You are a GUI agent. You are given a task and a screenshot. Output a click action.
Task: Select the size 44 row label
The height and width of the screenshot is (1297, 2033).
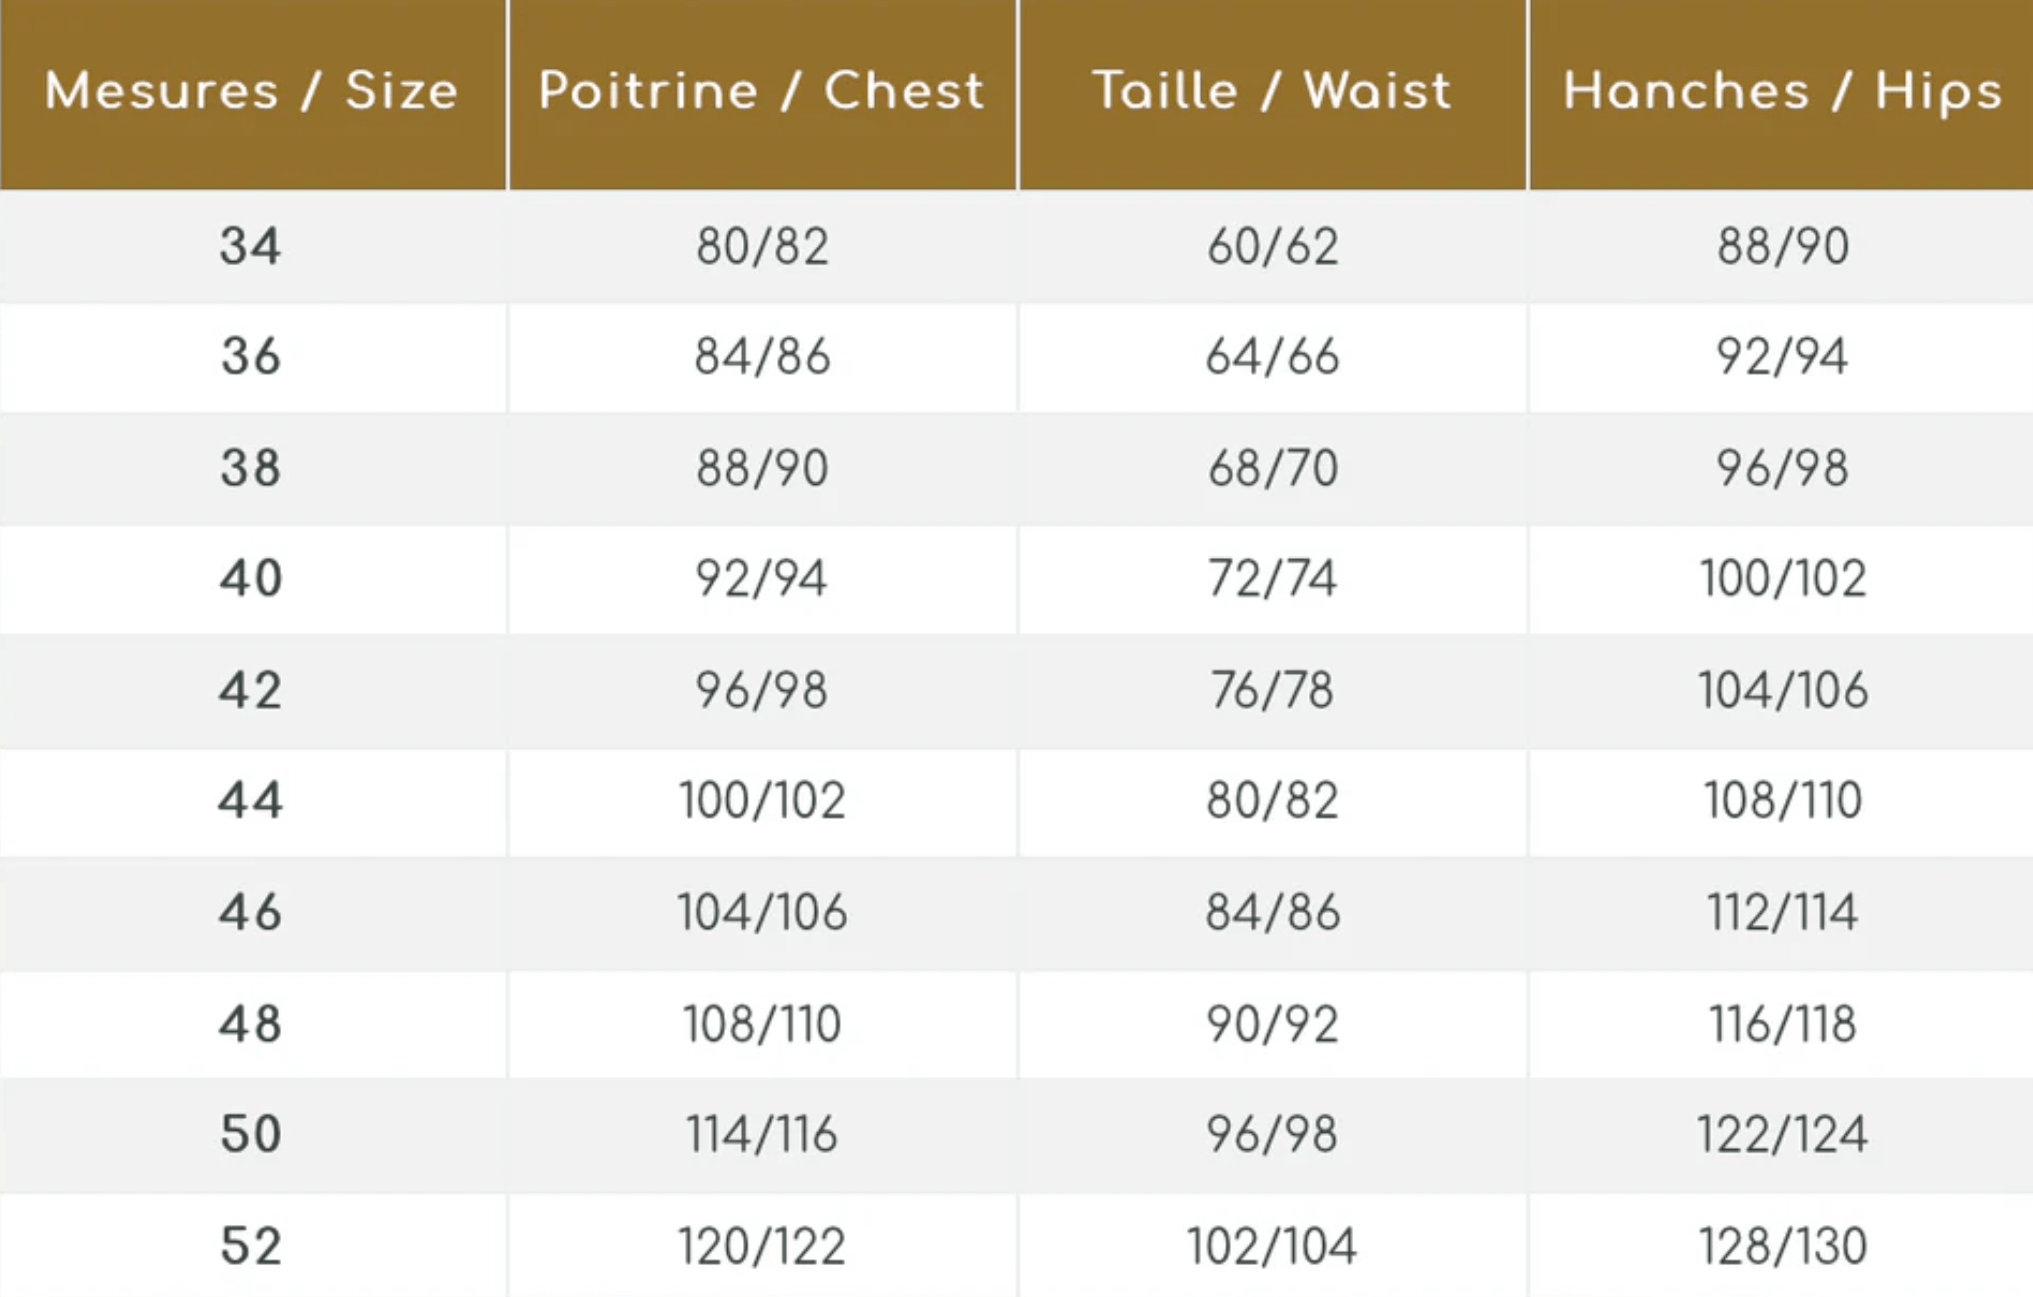(251, 800)
